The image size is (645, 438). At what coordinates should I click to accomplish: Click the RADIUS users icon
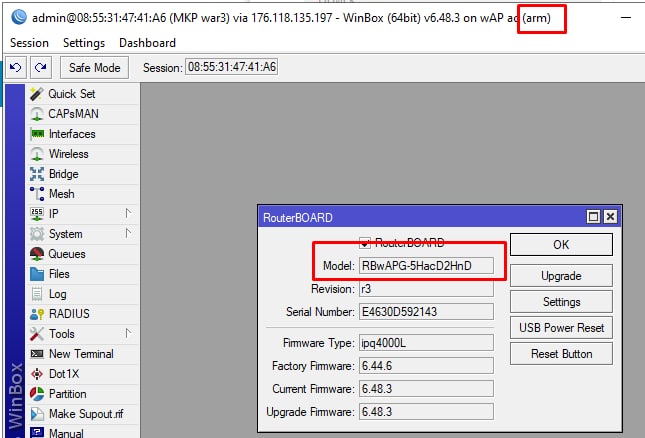[x=37, y=314]
